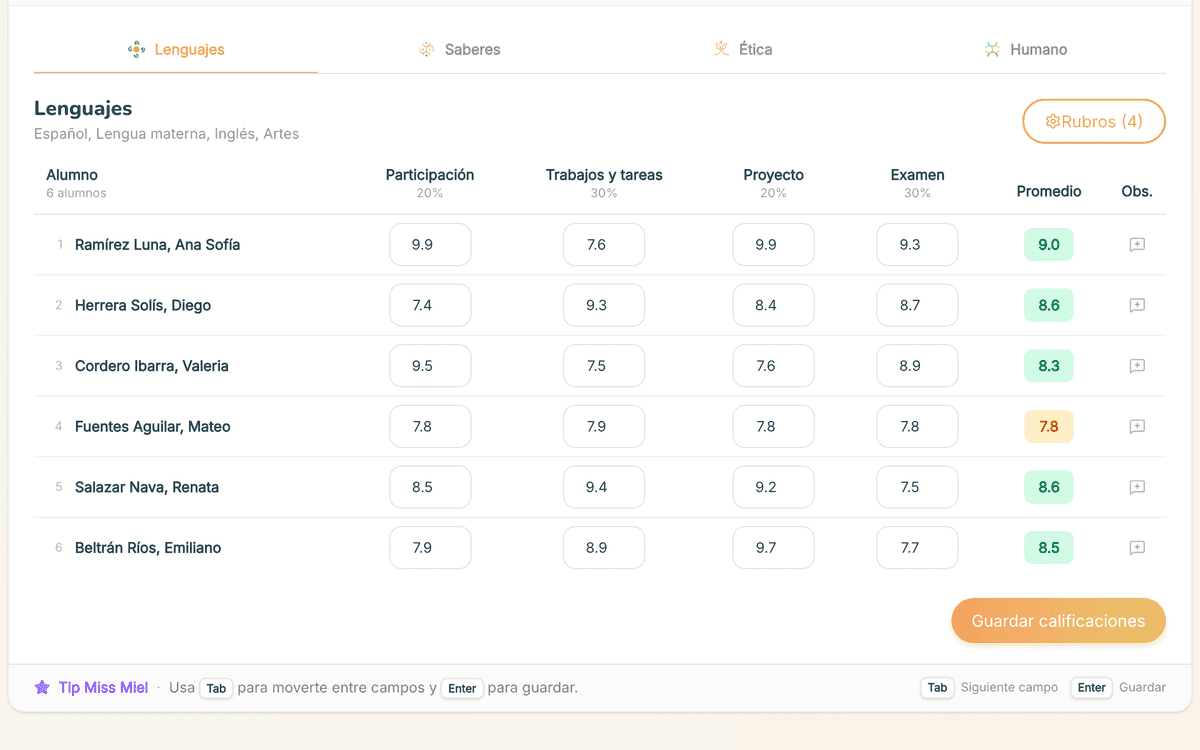Edit Mateo's Participación grade field
This screenshot has width=1200, height=750.
[x=430, y=427]
